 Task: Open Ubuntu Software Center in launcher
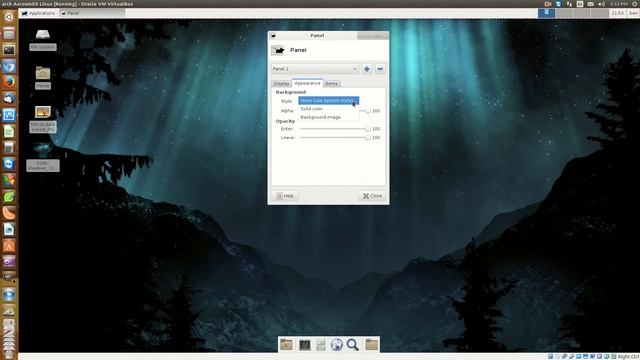pyautogui.click(x=9, y=246)
